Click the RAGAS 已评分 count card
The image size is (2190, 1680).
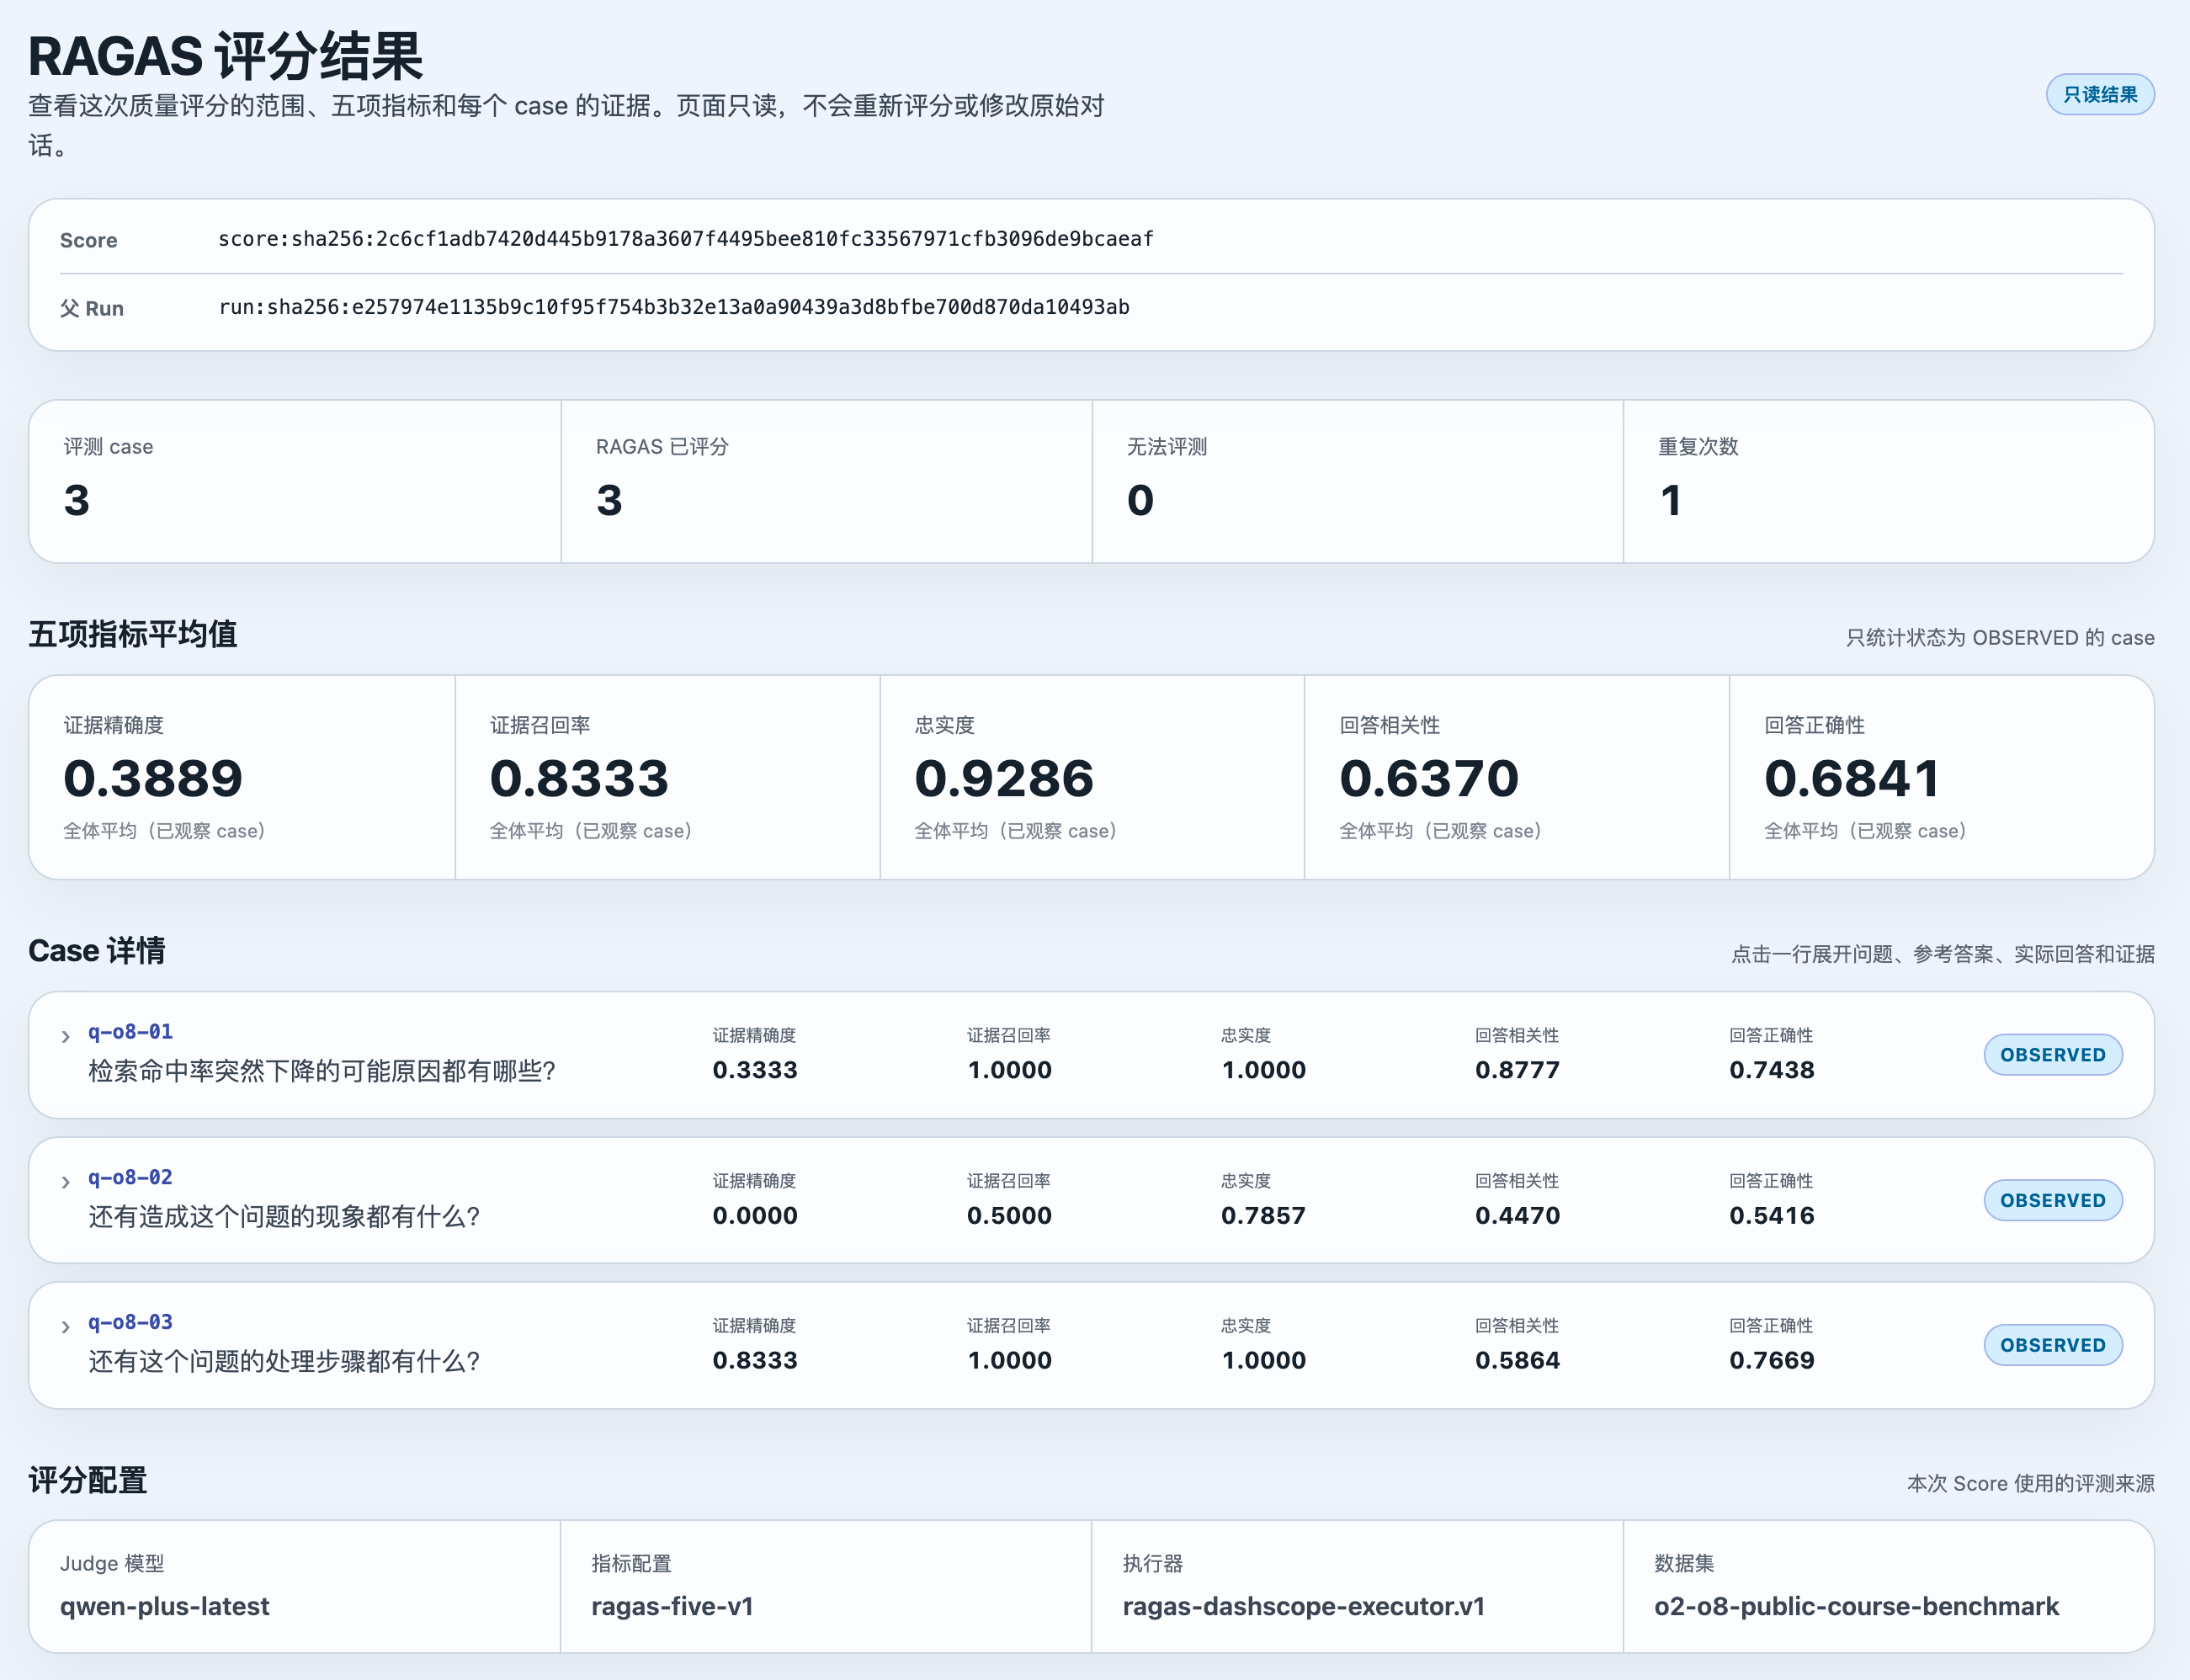click(826, 481)
